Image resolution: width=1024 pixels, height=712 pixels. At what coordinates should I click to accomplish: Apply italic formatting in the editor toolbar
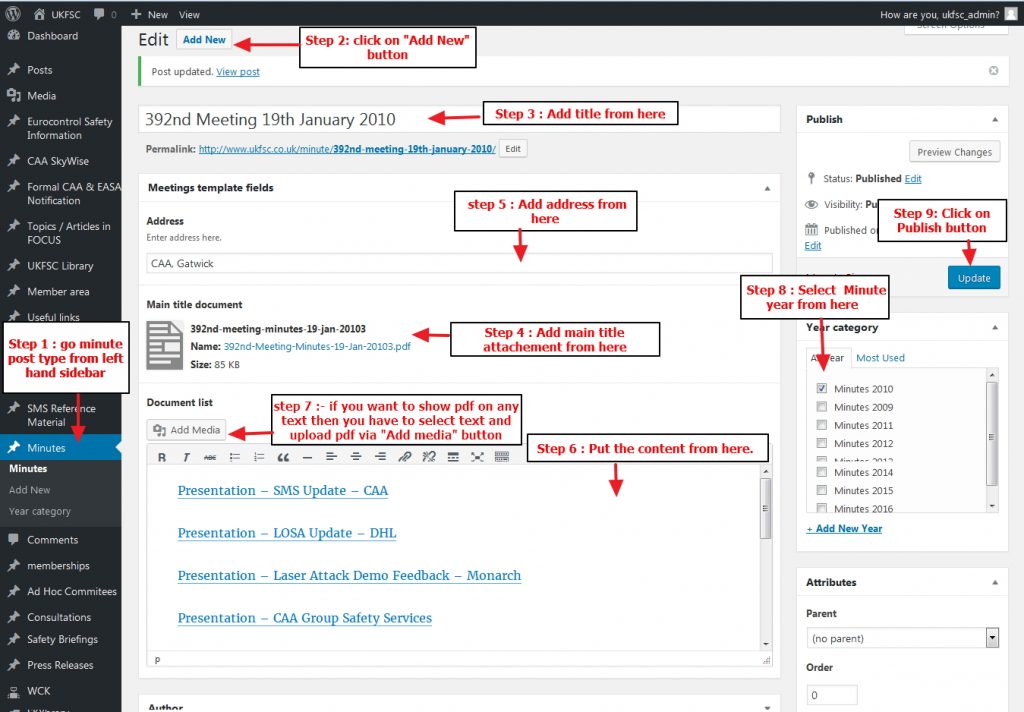186,457
